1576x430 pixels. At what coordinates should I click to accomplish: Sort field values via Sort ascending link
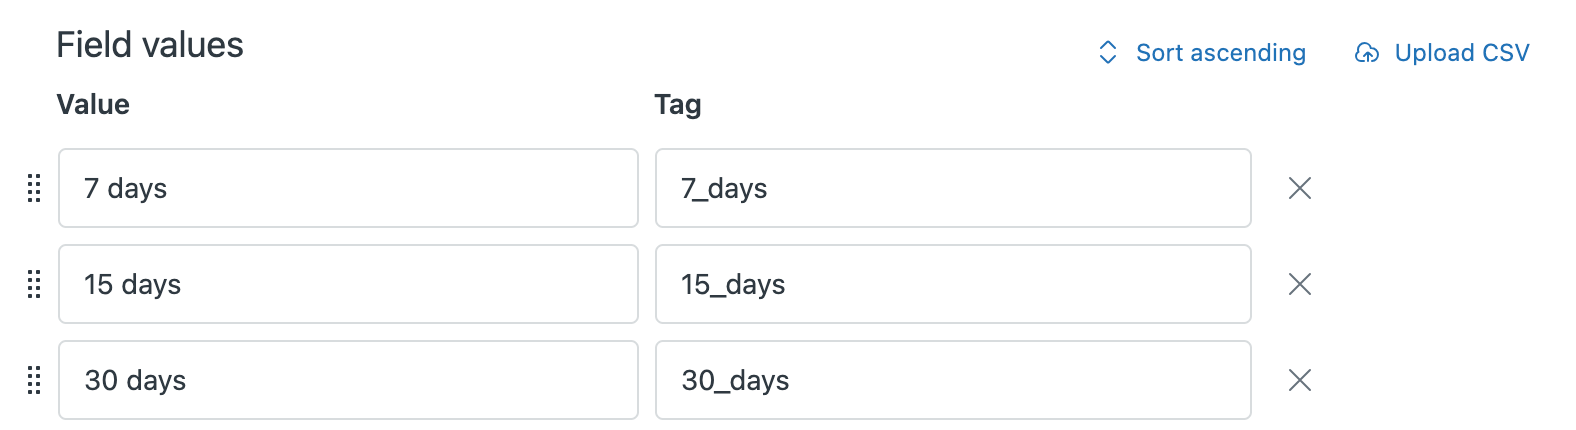1220,53
